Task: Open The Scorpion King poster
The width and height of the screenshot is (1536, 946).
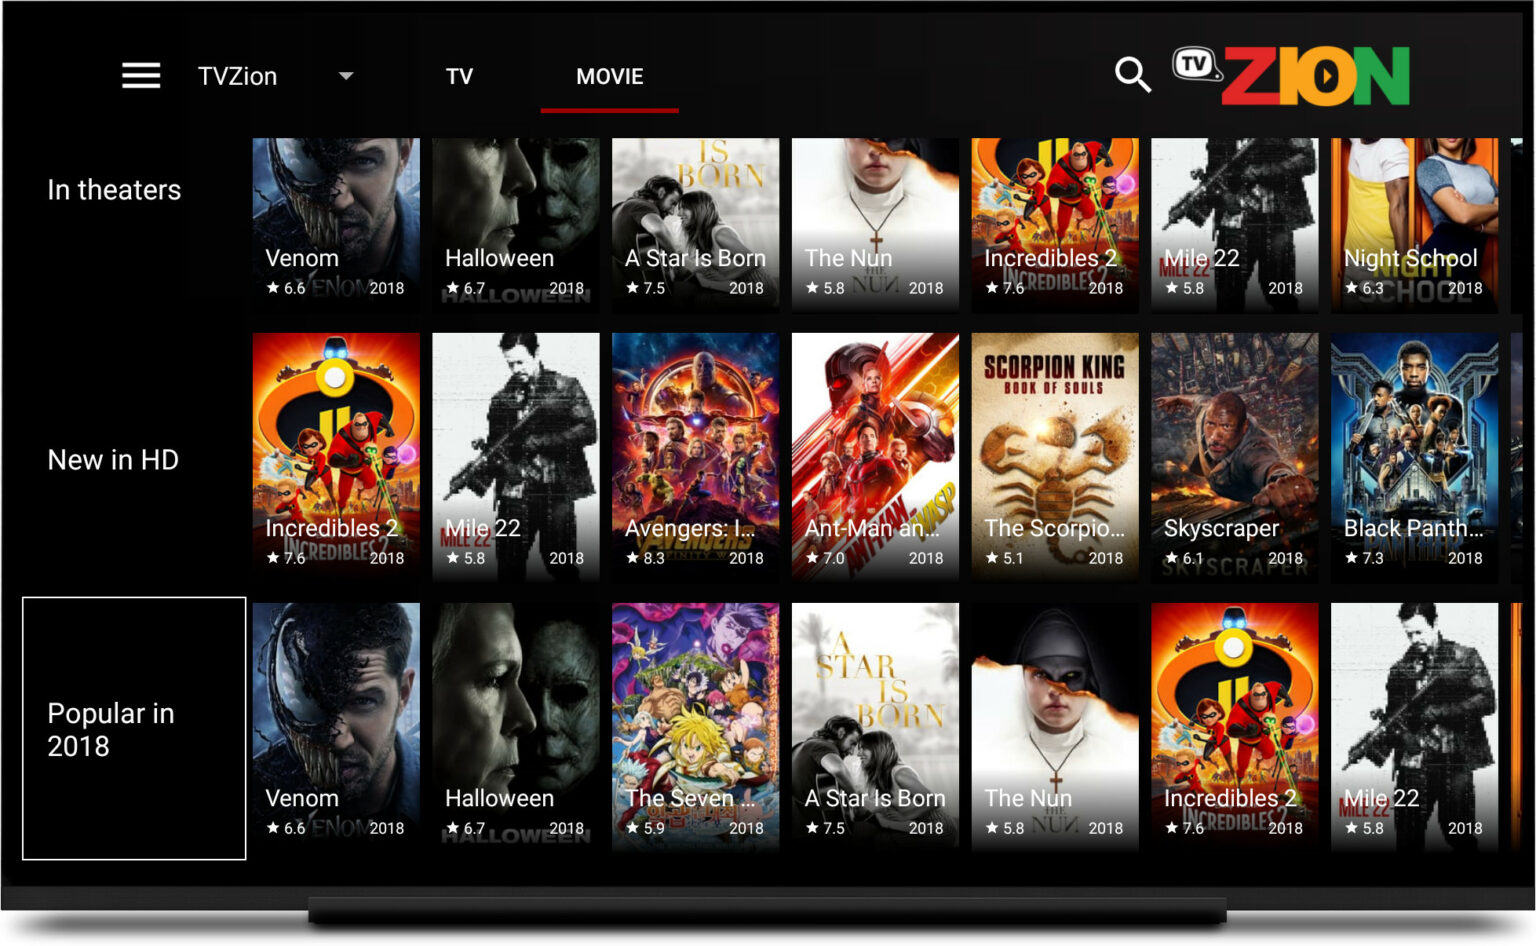Action: point(1055,457)
